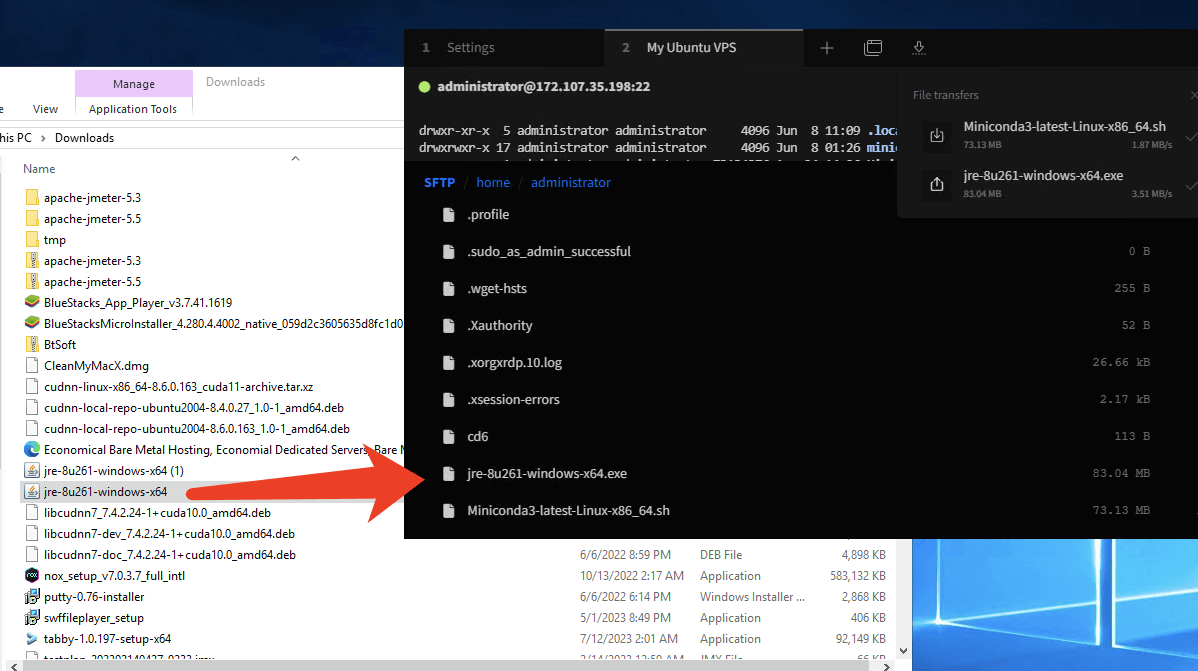Viewport: 1198px width, 671px height.
Task: Open the Manage ribbon tab in File Explorer
Action: (134, 83)
